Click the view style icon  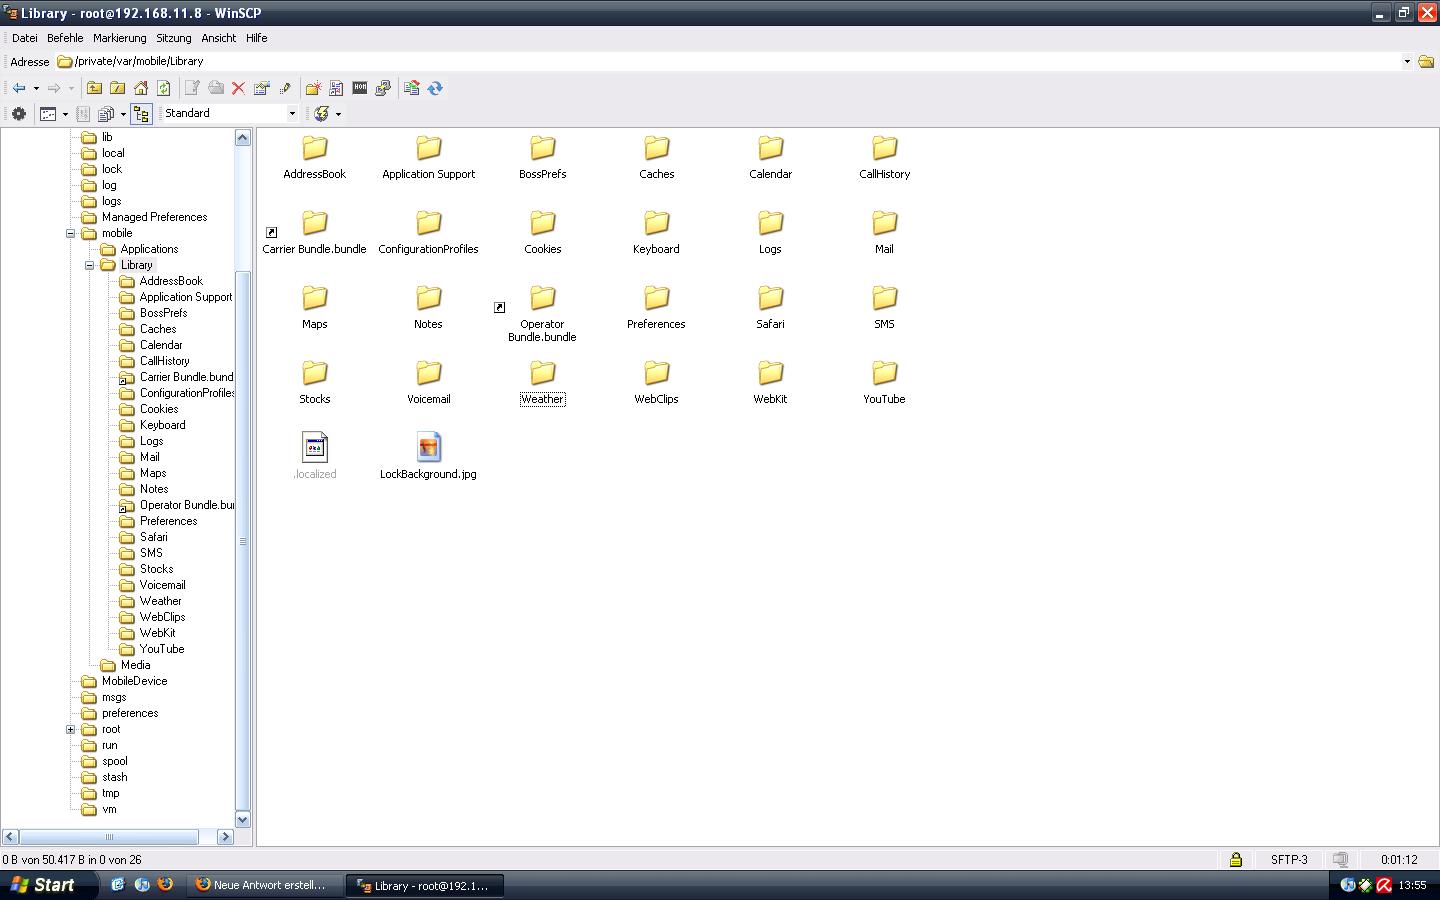48,113
